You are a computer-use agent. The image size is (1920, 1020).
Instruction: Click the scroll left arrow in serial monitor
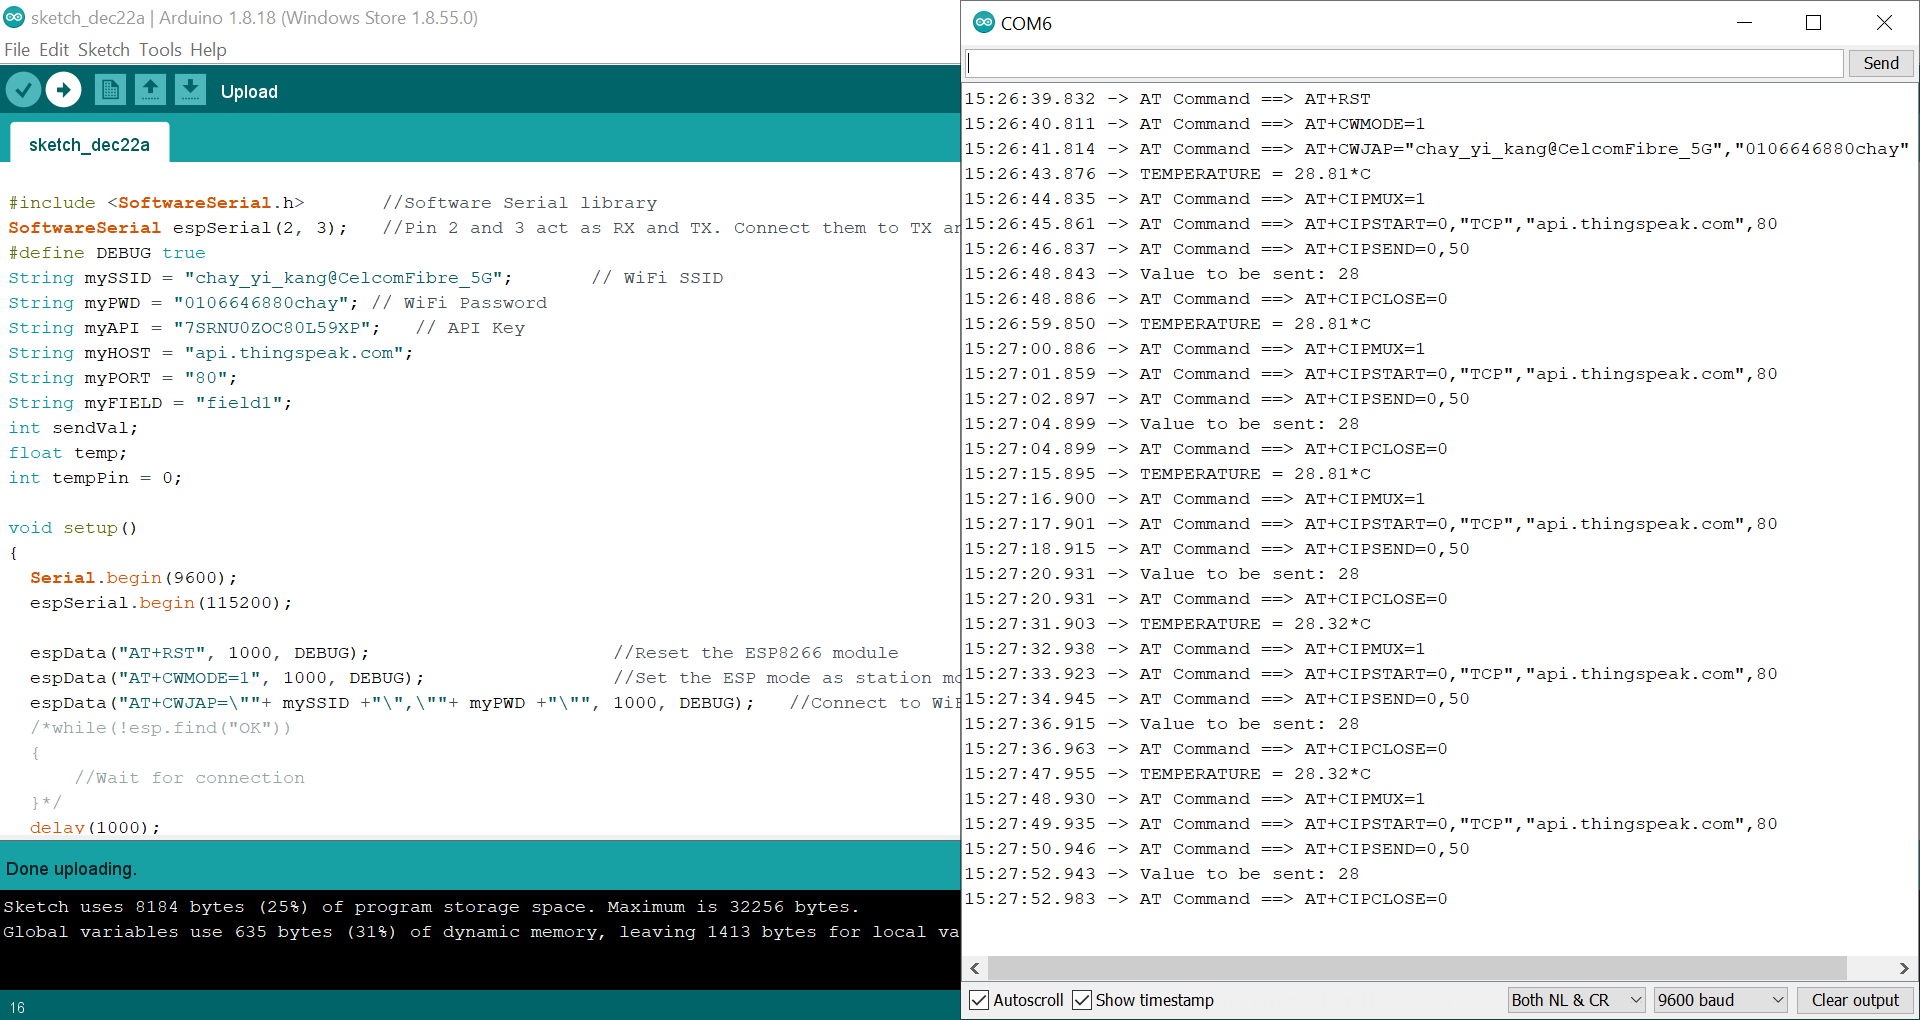click(976, 968)
